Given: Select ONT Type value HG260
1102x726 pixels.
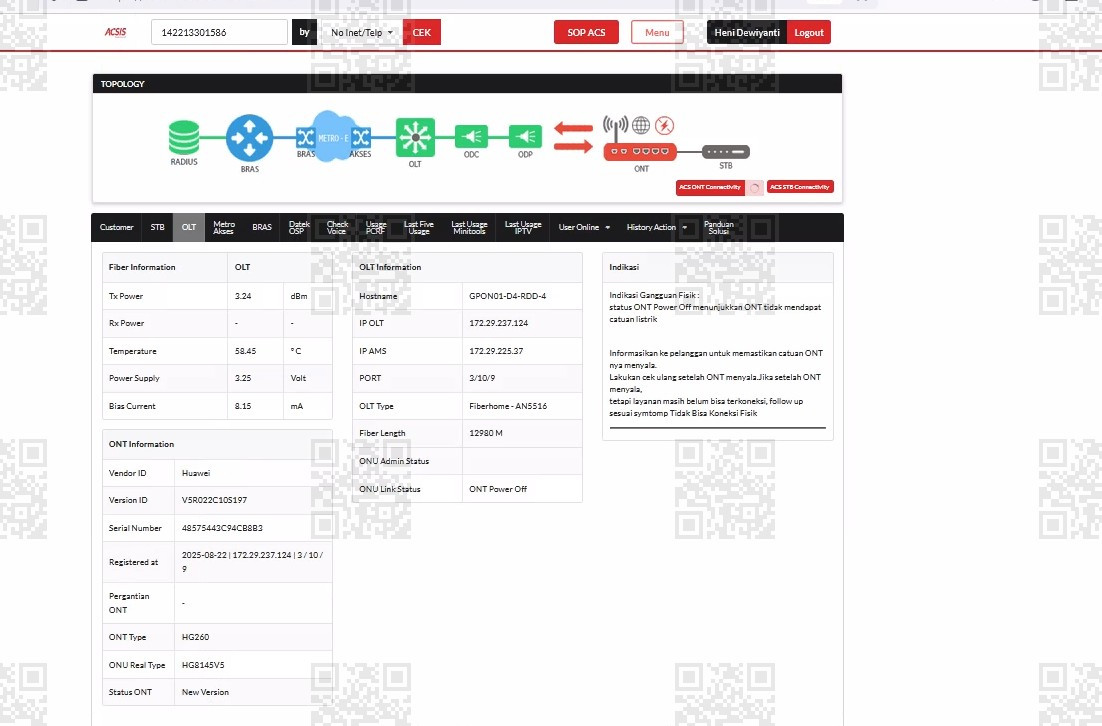Looking at the screenshot, I should (195, 637).
